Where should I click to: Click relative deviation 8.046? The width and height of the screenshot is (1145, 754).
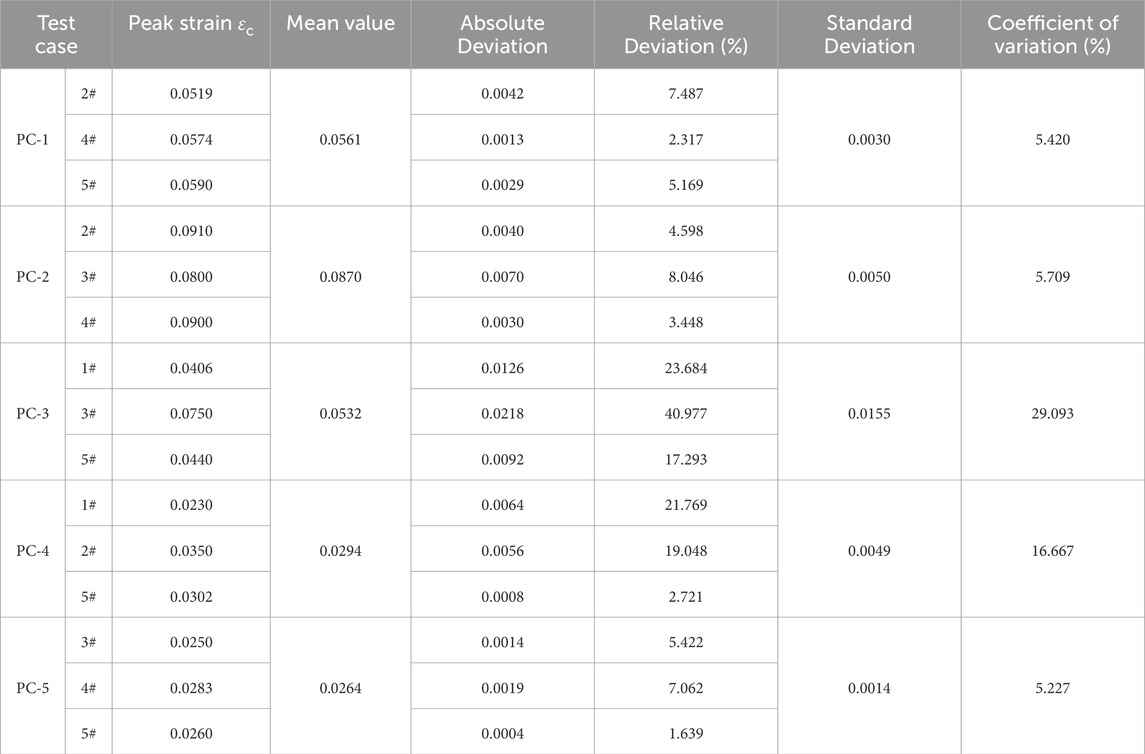pyautogui.click(x=686, y=276)
